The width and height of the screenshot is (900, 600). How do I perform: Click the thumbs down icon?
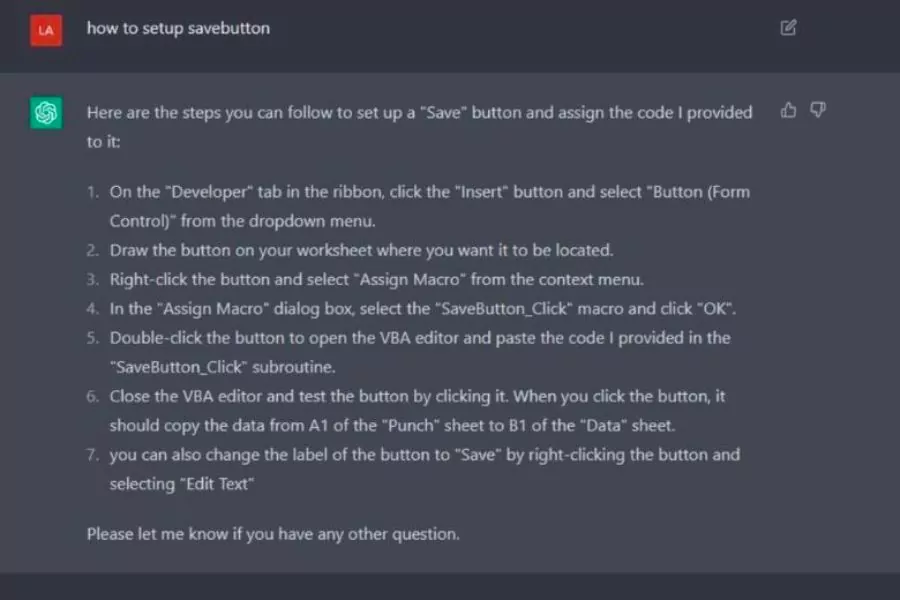[818, 110]
